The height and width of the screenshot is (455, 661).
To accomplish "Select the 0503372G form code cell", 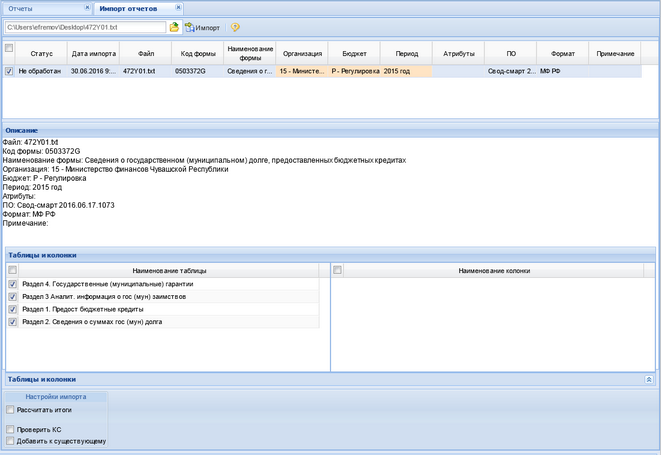I will click(x=198, y=71).
